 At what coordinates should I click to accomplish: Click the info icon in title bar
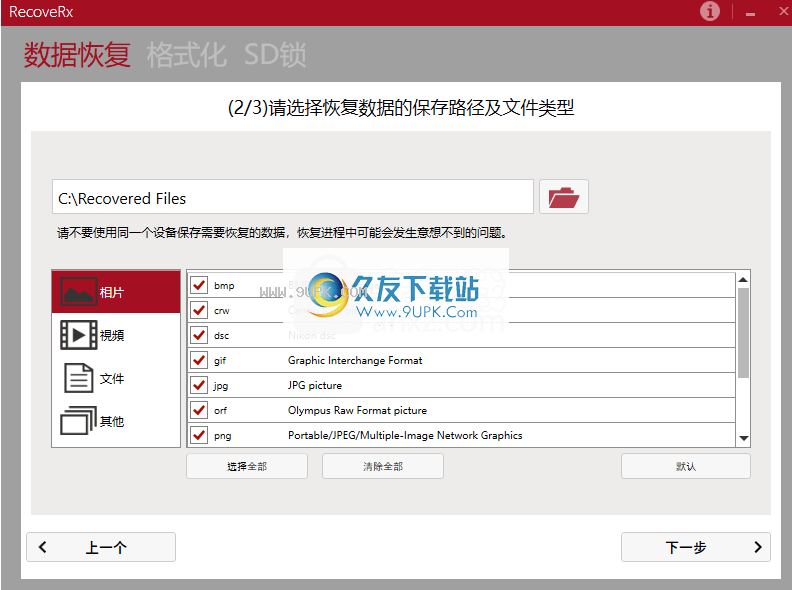710,11
